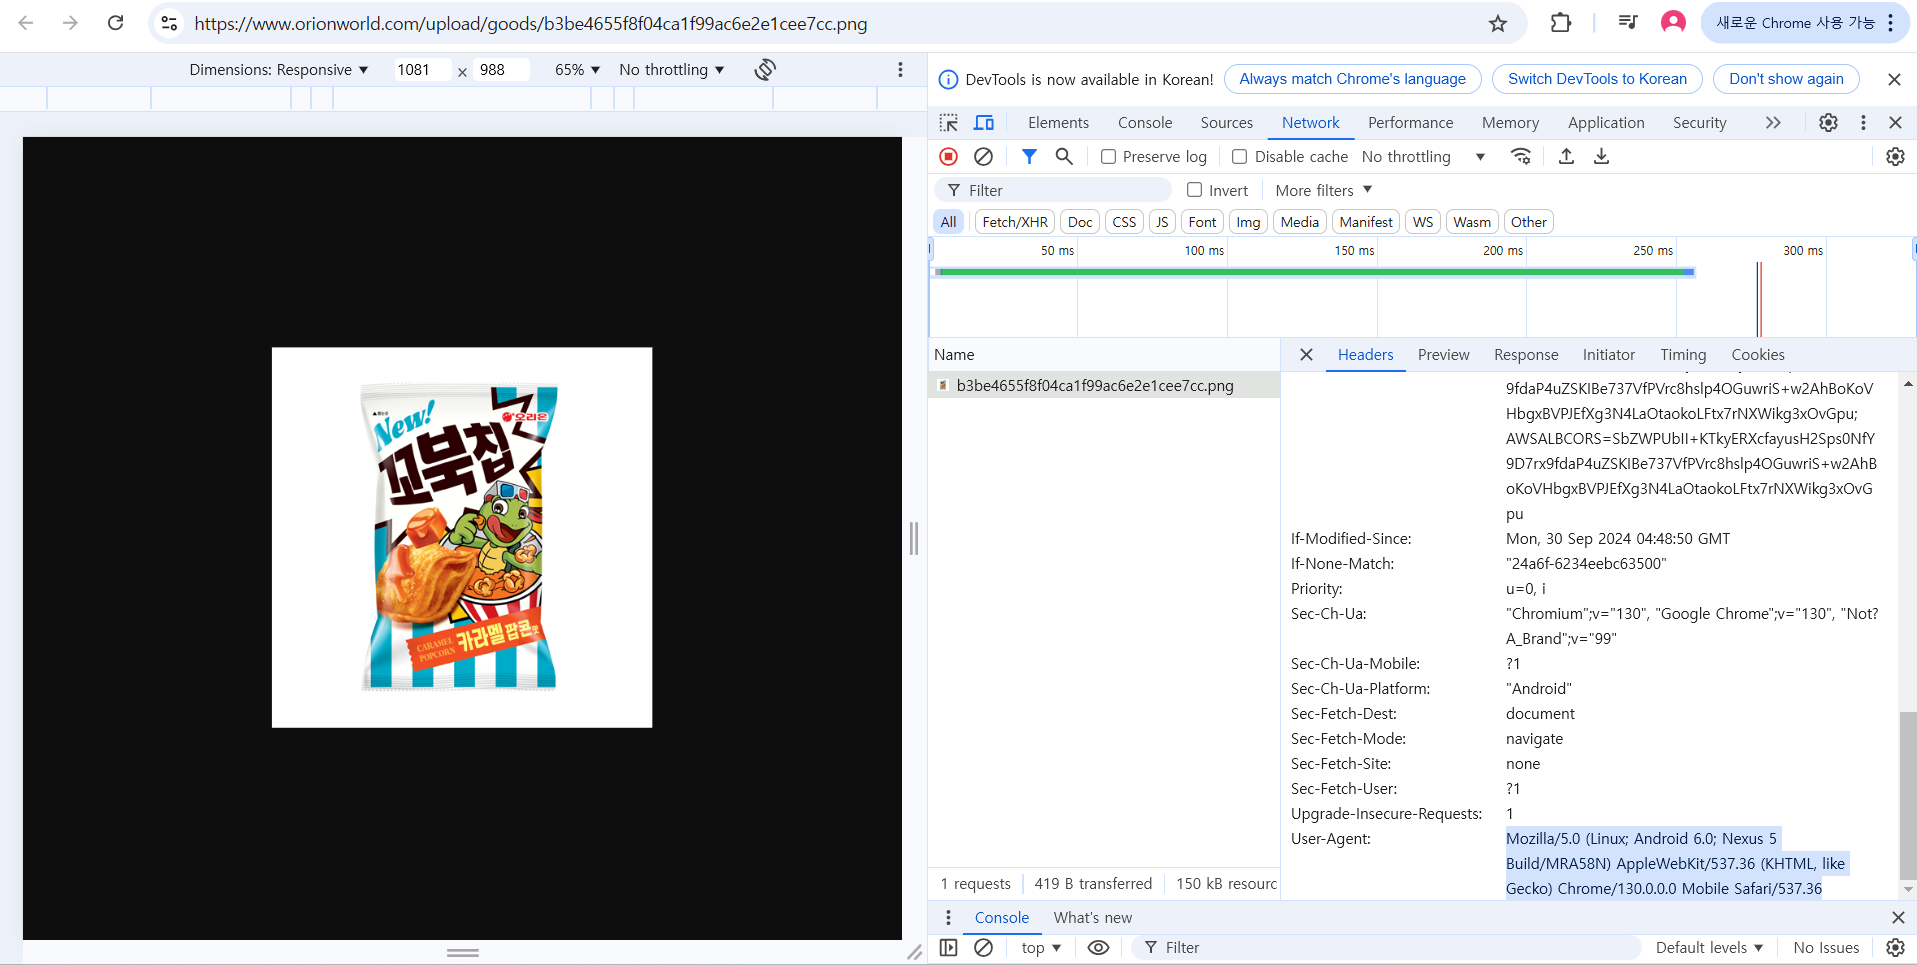This screenshot has height=965, width=1917.
Task: Toggle the Font request filter
Action: pyautogui.click(x=1202, y=222)
